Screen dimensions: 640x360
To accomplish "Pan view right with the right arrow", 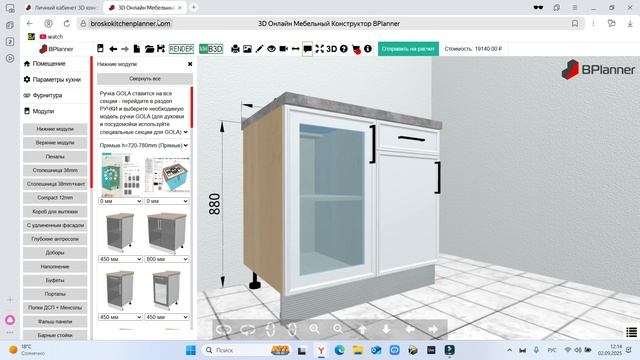I will click(433, 329).
